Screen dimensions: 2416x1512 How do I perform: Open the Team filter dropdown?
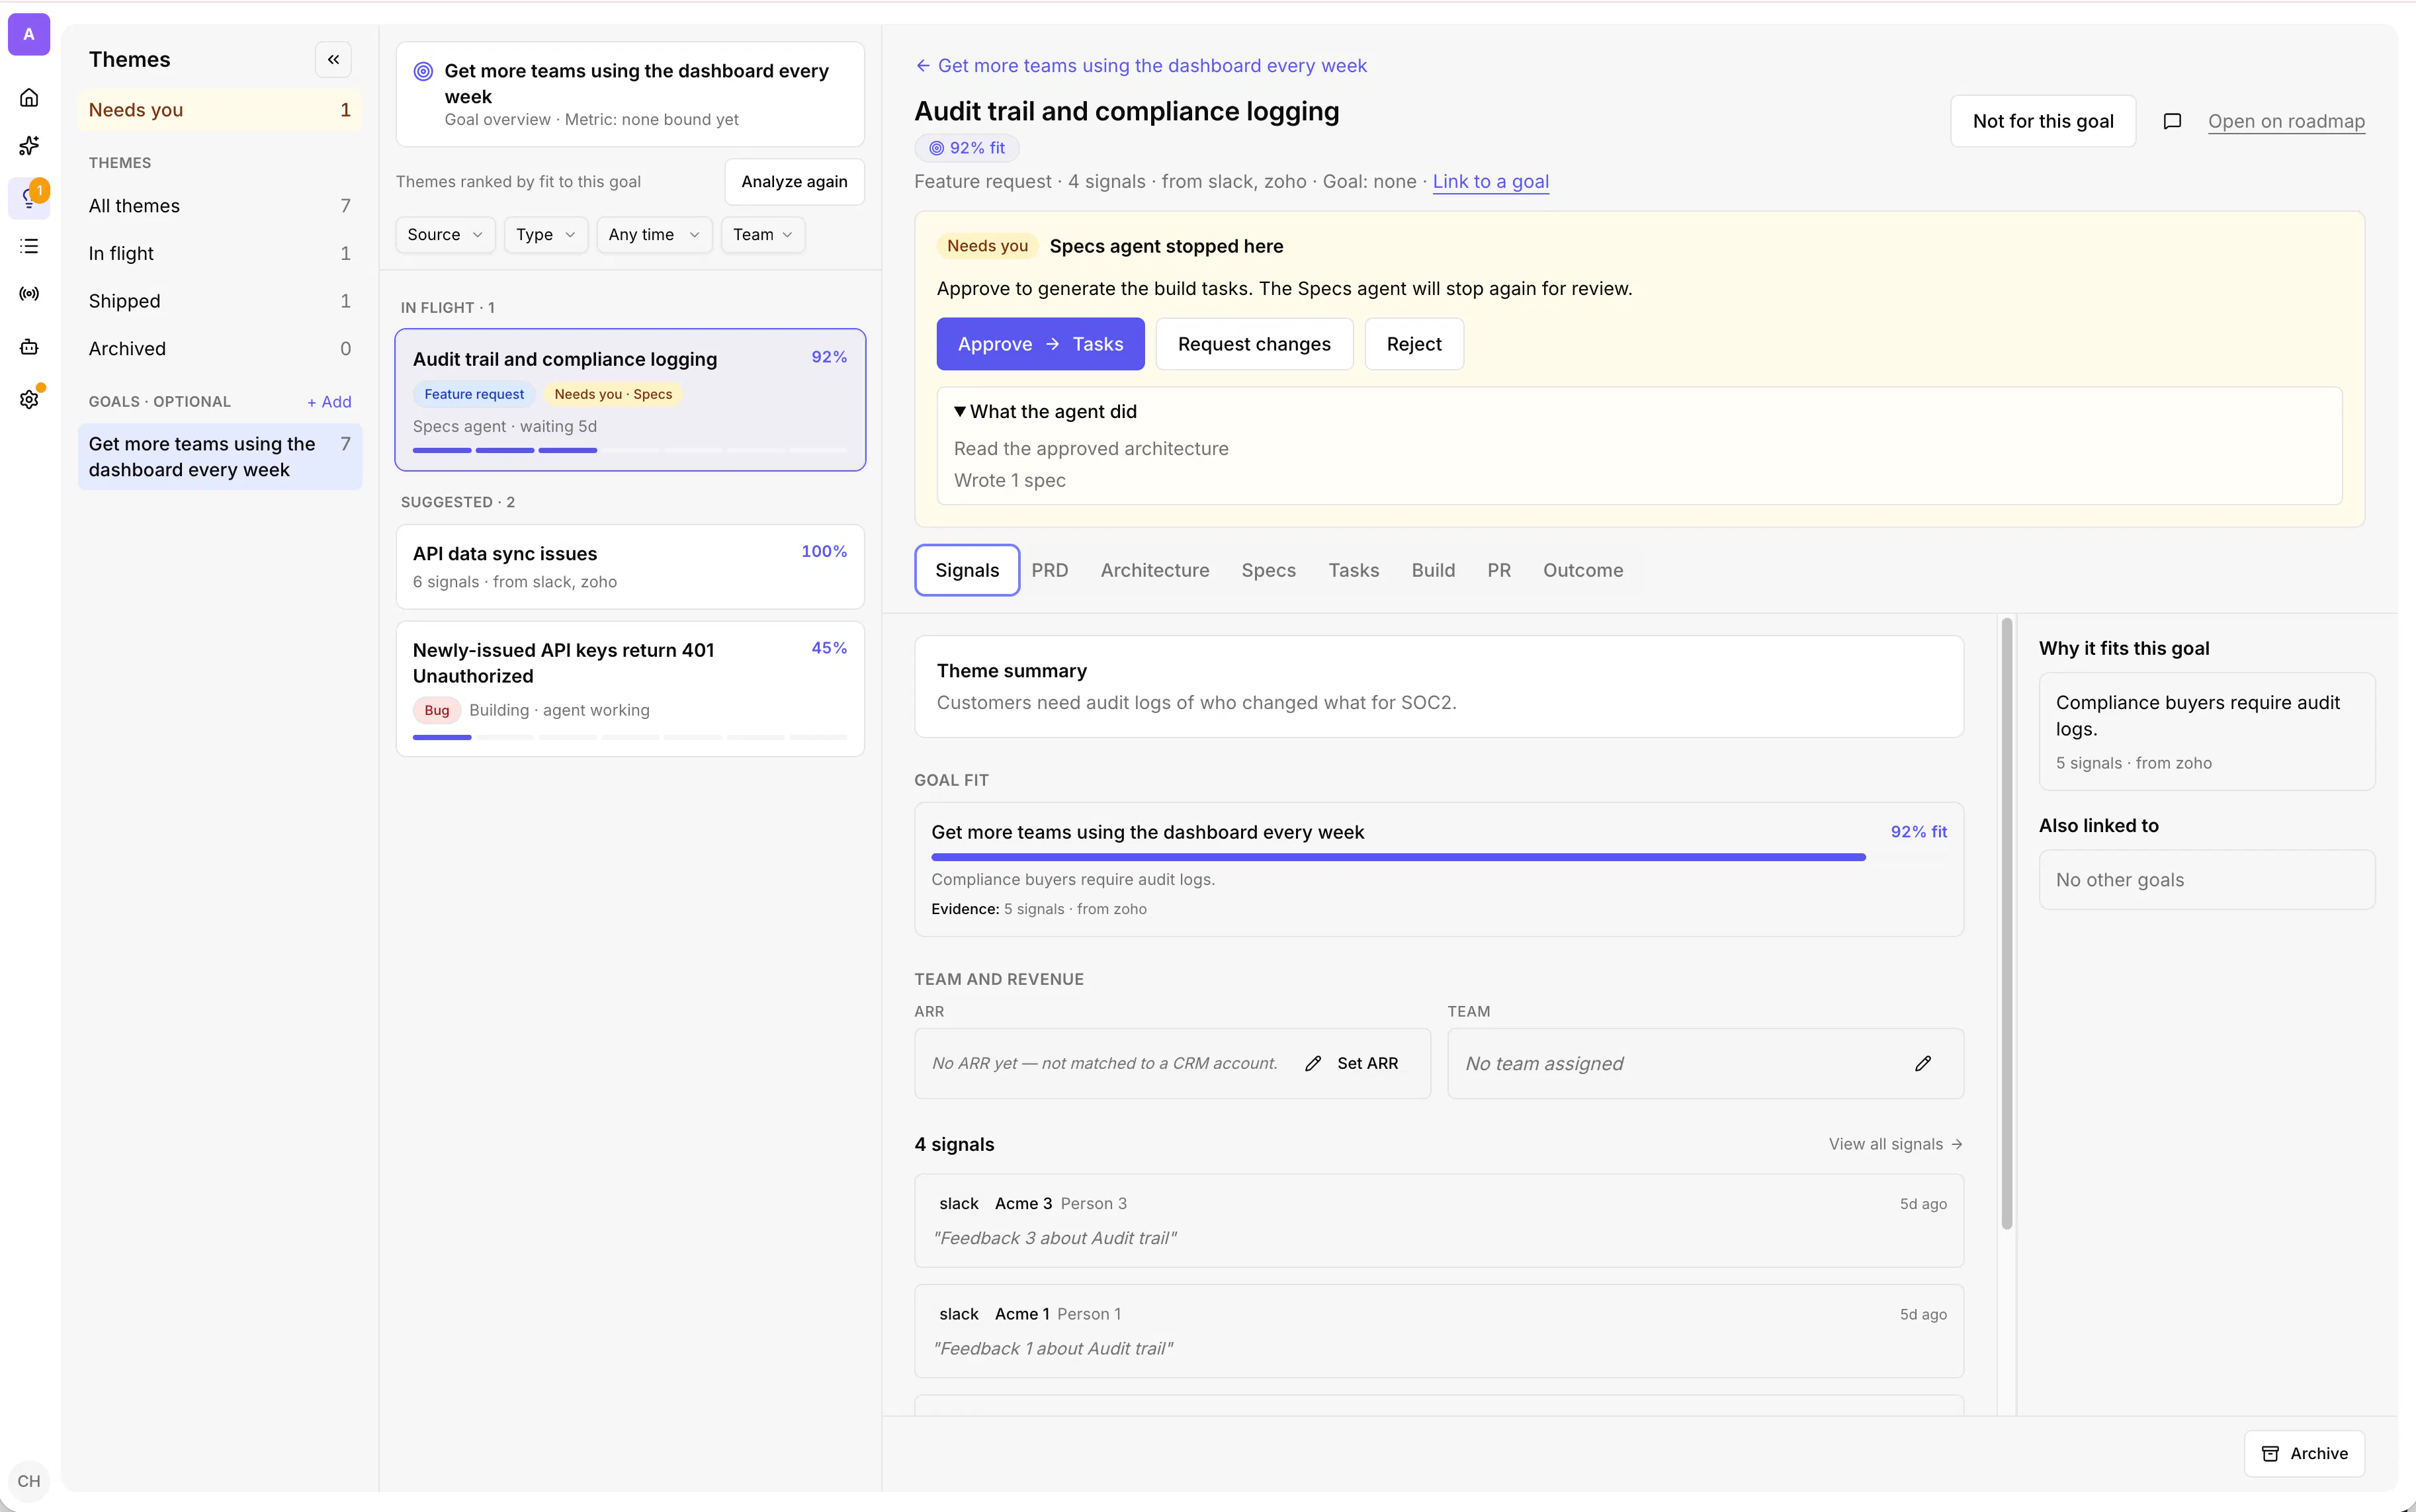point(762,235)
